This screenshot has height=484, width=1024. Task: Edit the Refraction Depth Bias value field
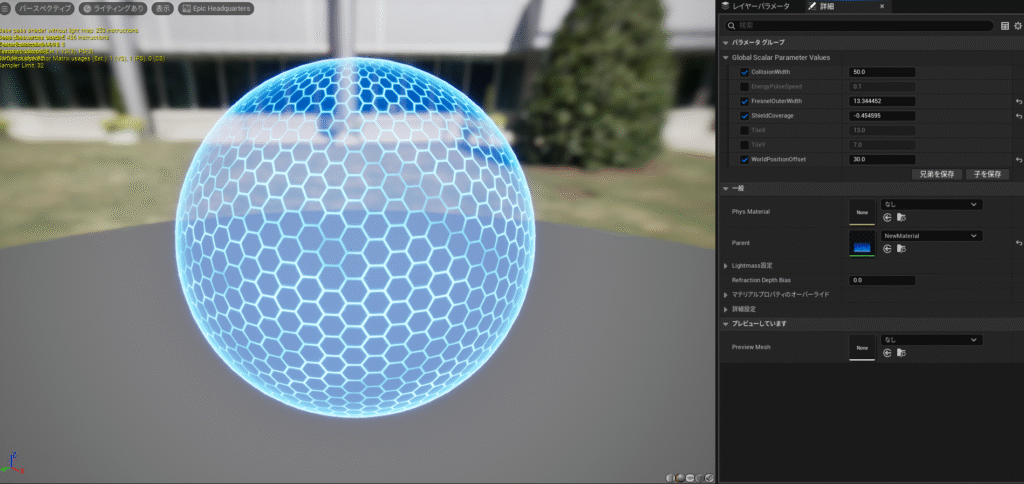coord(882,280)
